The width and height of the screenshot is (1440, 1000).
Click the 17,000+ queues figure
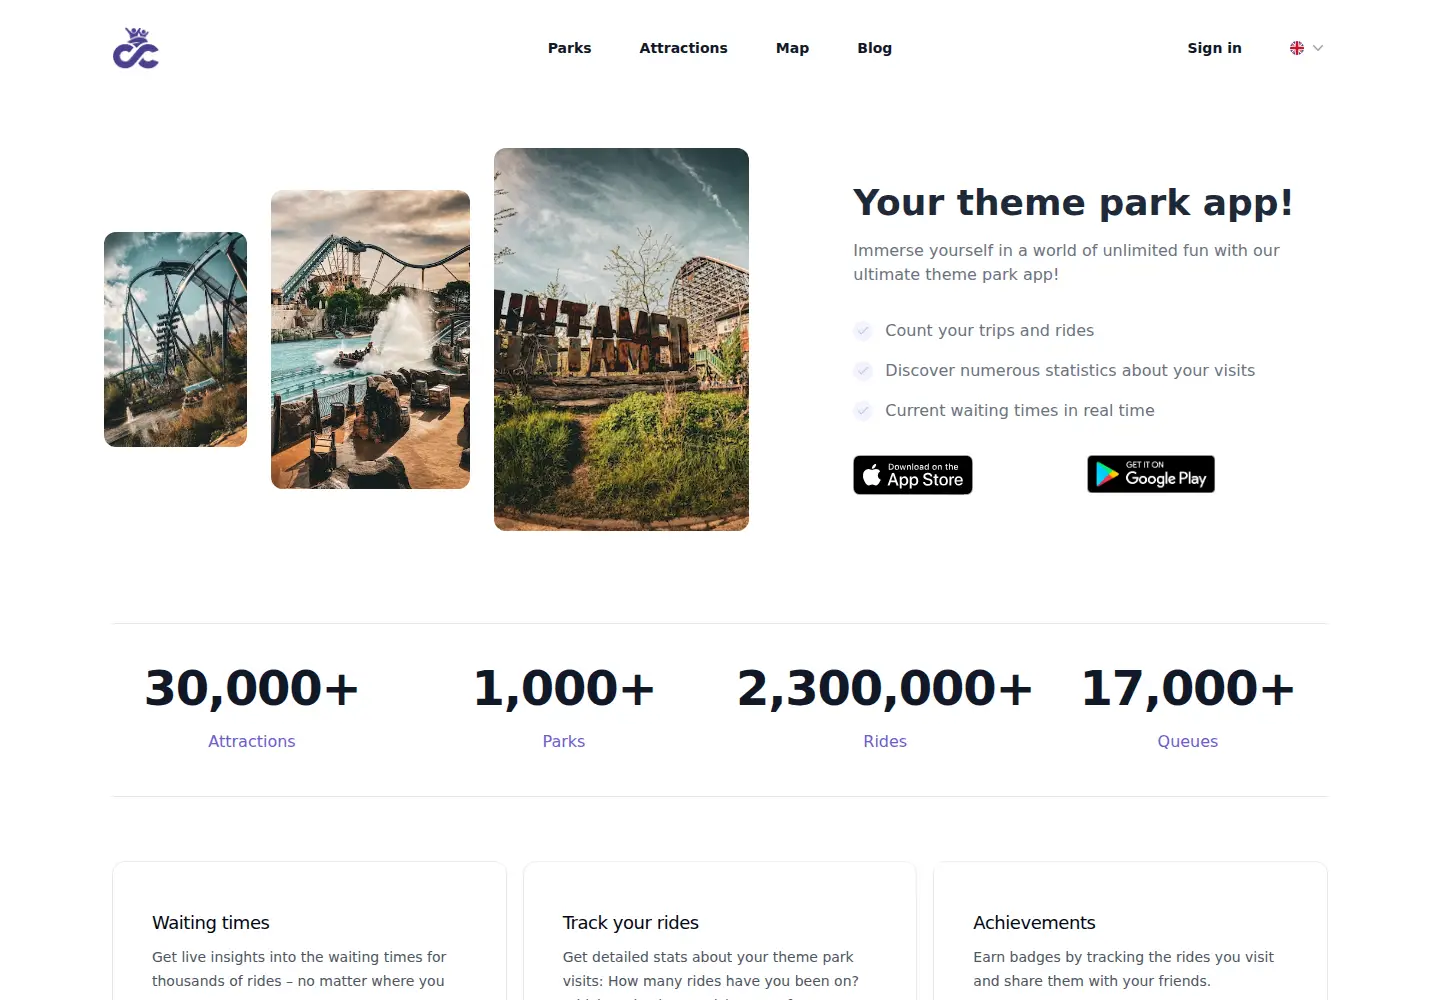tap(1188, 688)
